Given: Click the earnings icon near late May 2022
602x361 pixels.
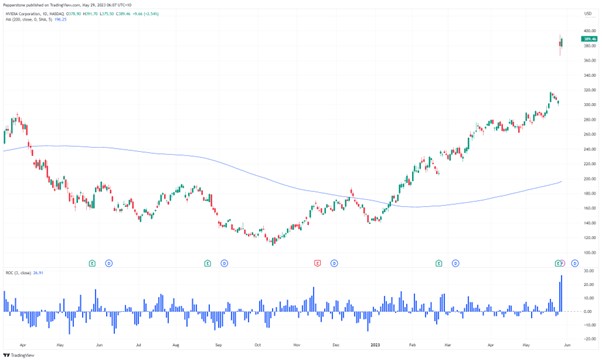Looking at the screenshot, I should (x=92, y=263).
